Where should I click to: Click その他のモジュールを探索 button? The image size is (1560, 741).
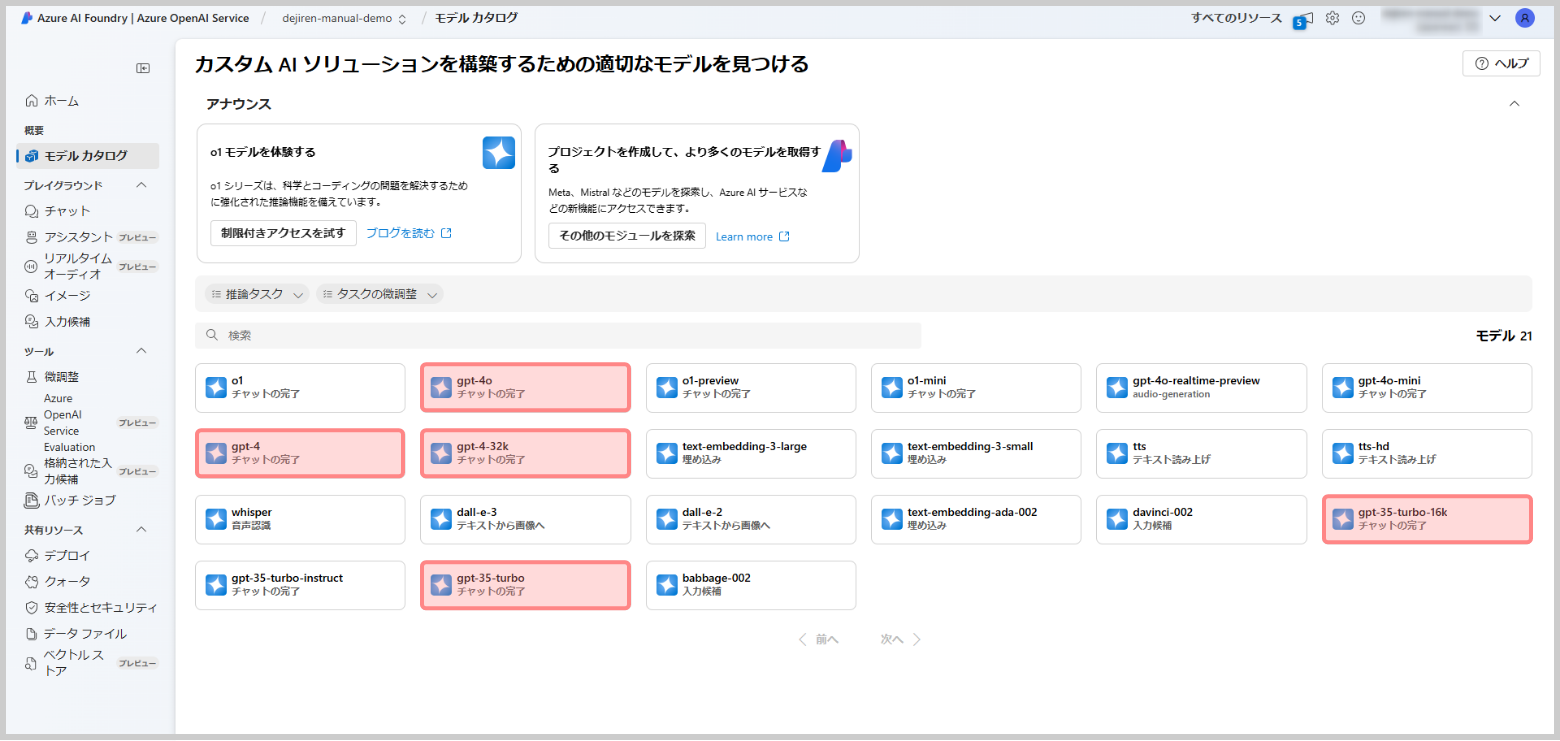pos(627,236)
